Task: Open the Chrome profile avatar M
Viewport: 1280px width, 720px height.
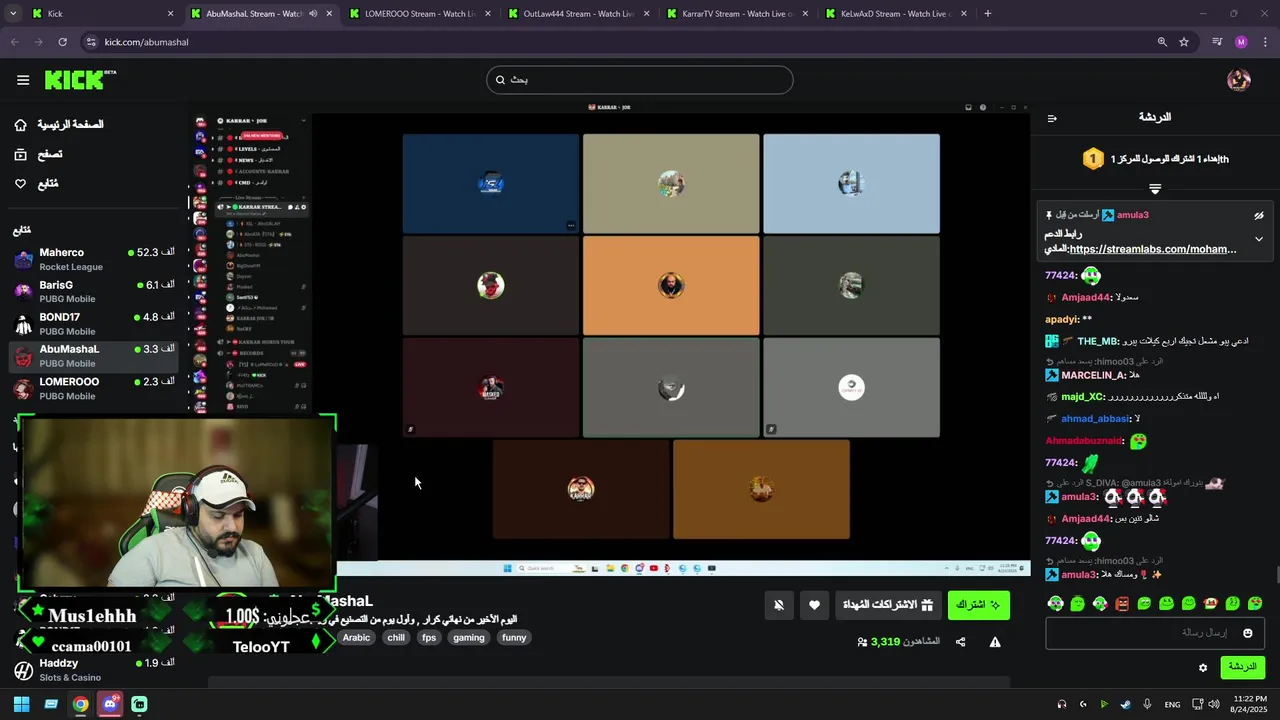Action: 1241,42
